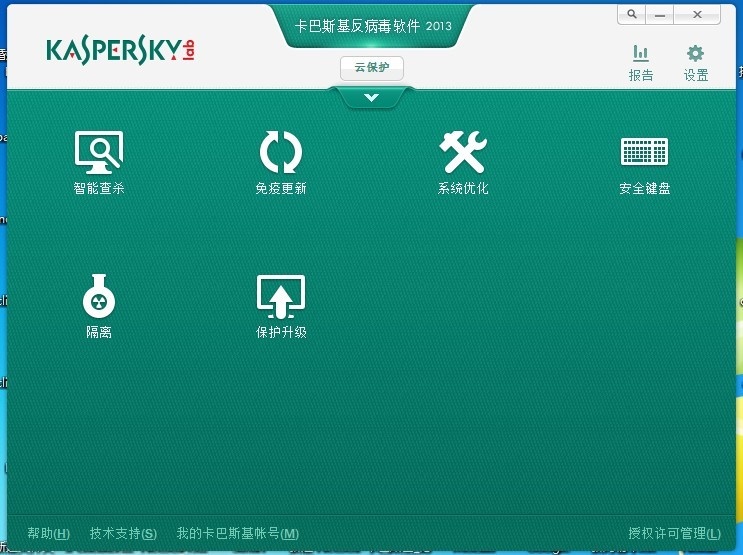Open 隔离 quarantine flask icon
The image size is (743, 555).
coord(99,296)
